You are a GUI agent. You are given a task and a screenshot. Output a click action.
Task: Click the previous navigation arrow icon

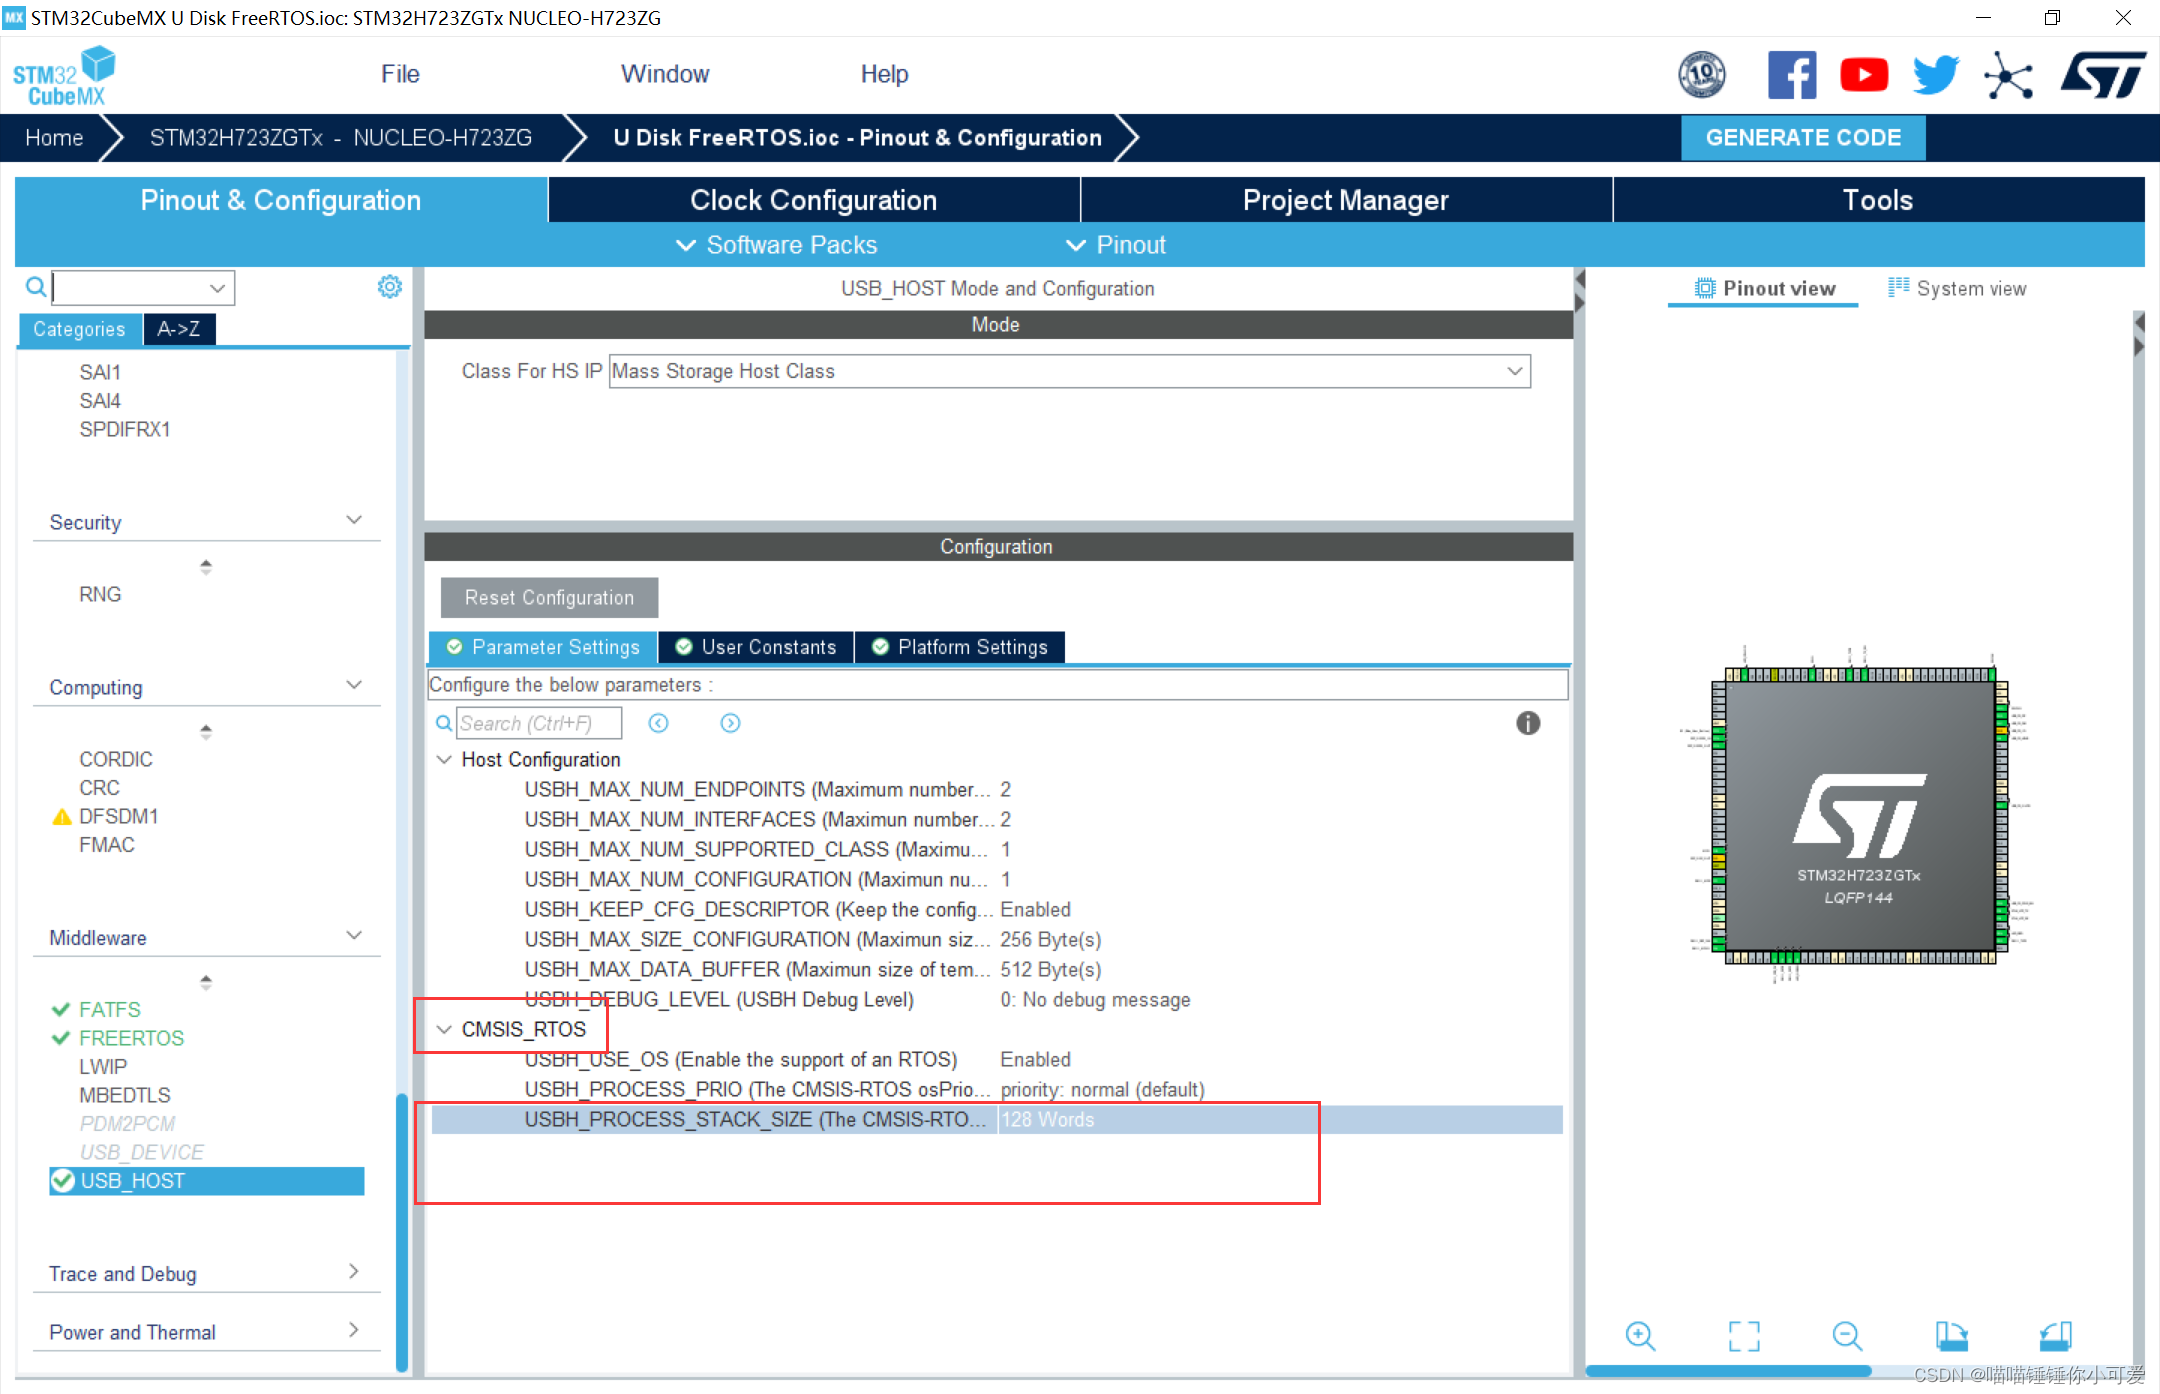[658, 723]
